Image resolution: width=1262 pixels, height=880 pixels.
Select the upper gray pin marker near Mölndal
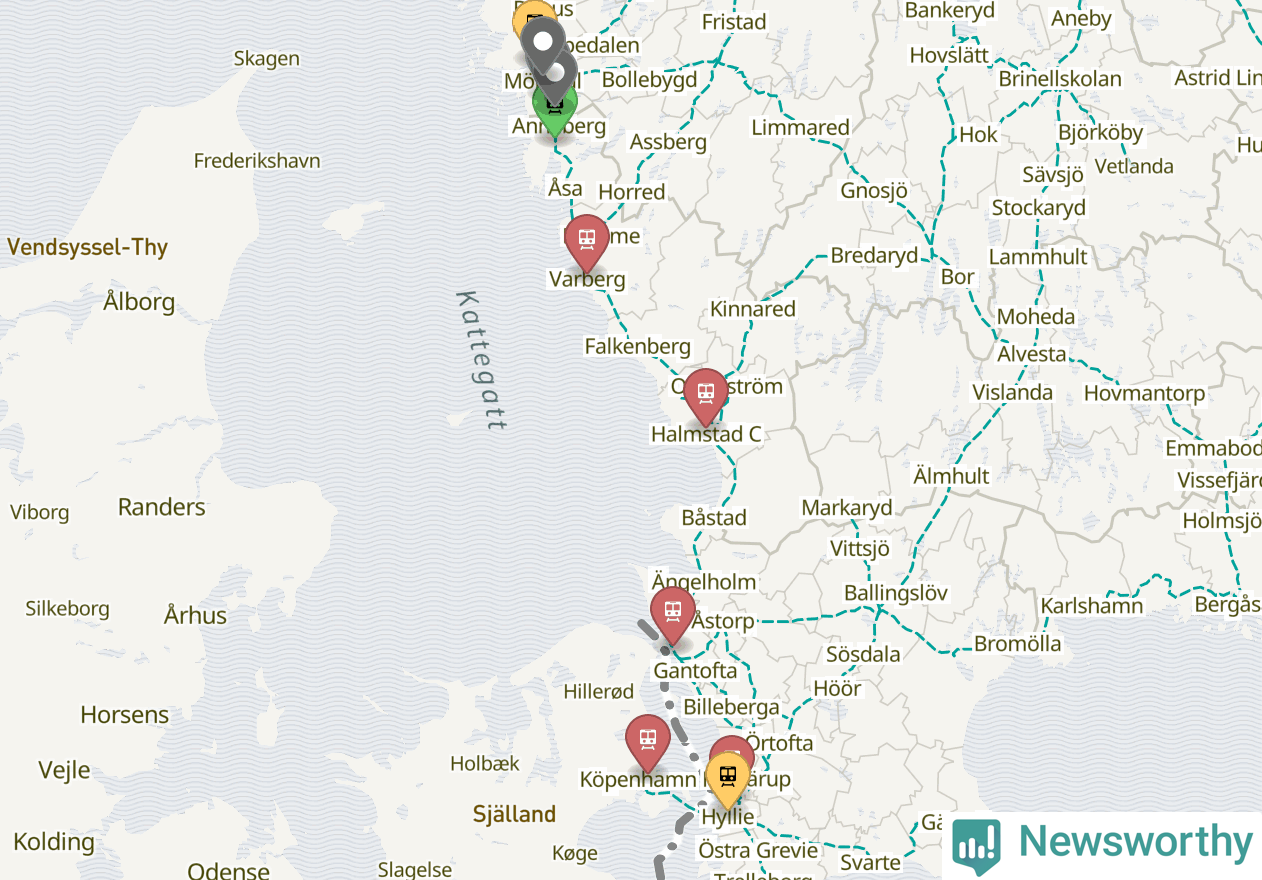[542, 42]
